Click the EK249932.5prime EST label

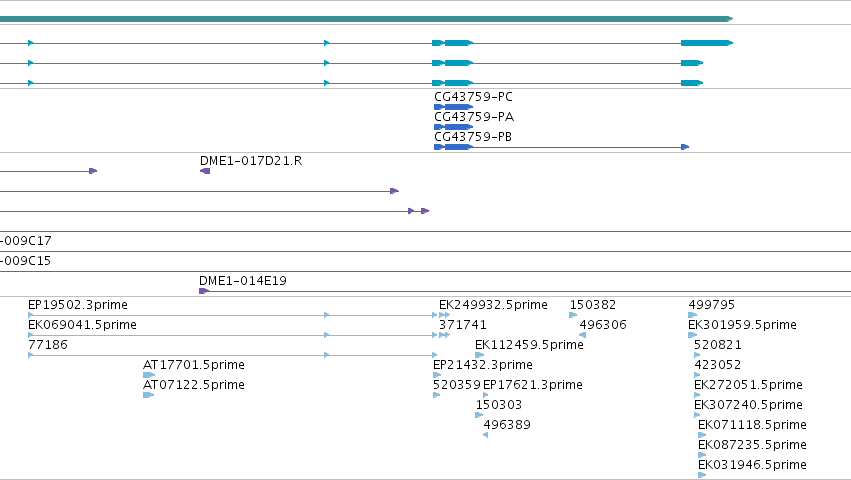pos(493,305)
